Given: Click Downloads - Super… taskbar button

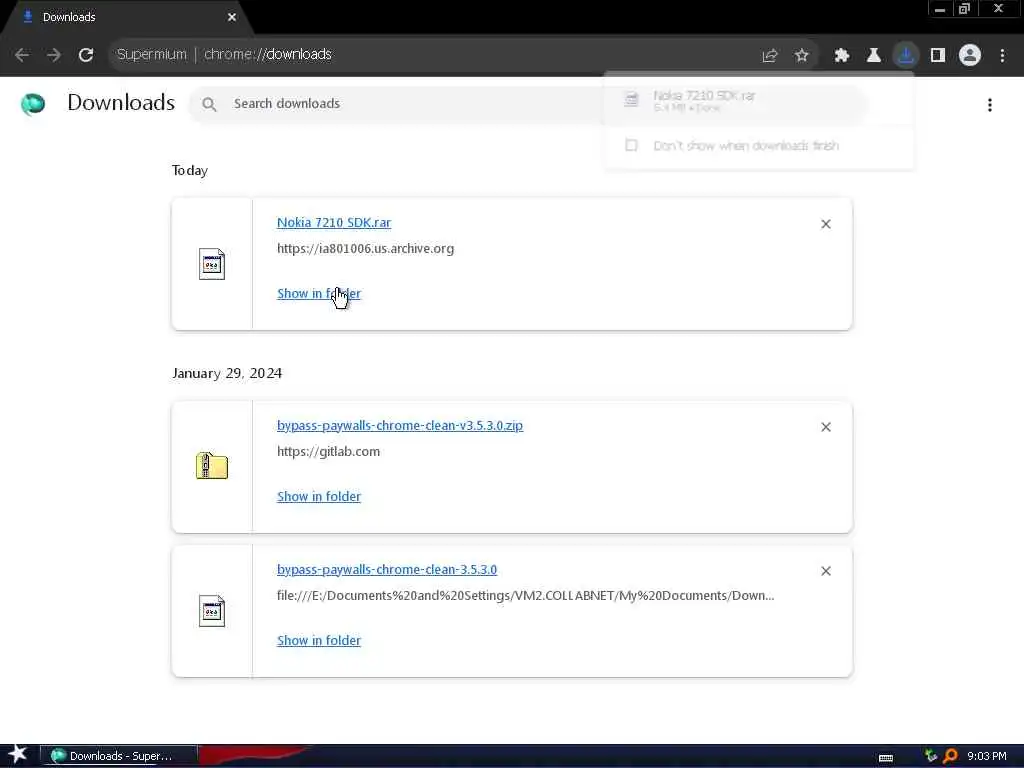Looking at the screenshot, I should click(119, 756).
